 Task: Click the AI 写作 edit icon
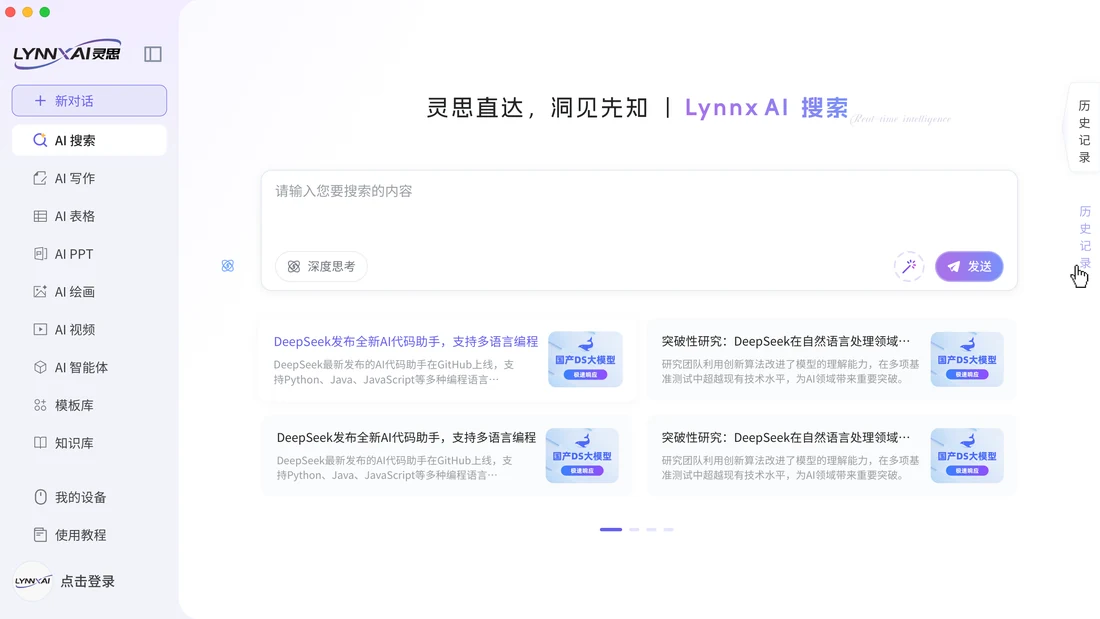point(40,178)
